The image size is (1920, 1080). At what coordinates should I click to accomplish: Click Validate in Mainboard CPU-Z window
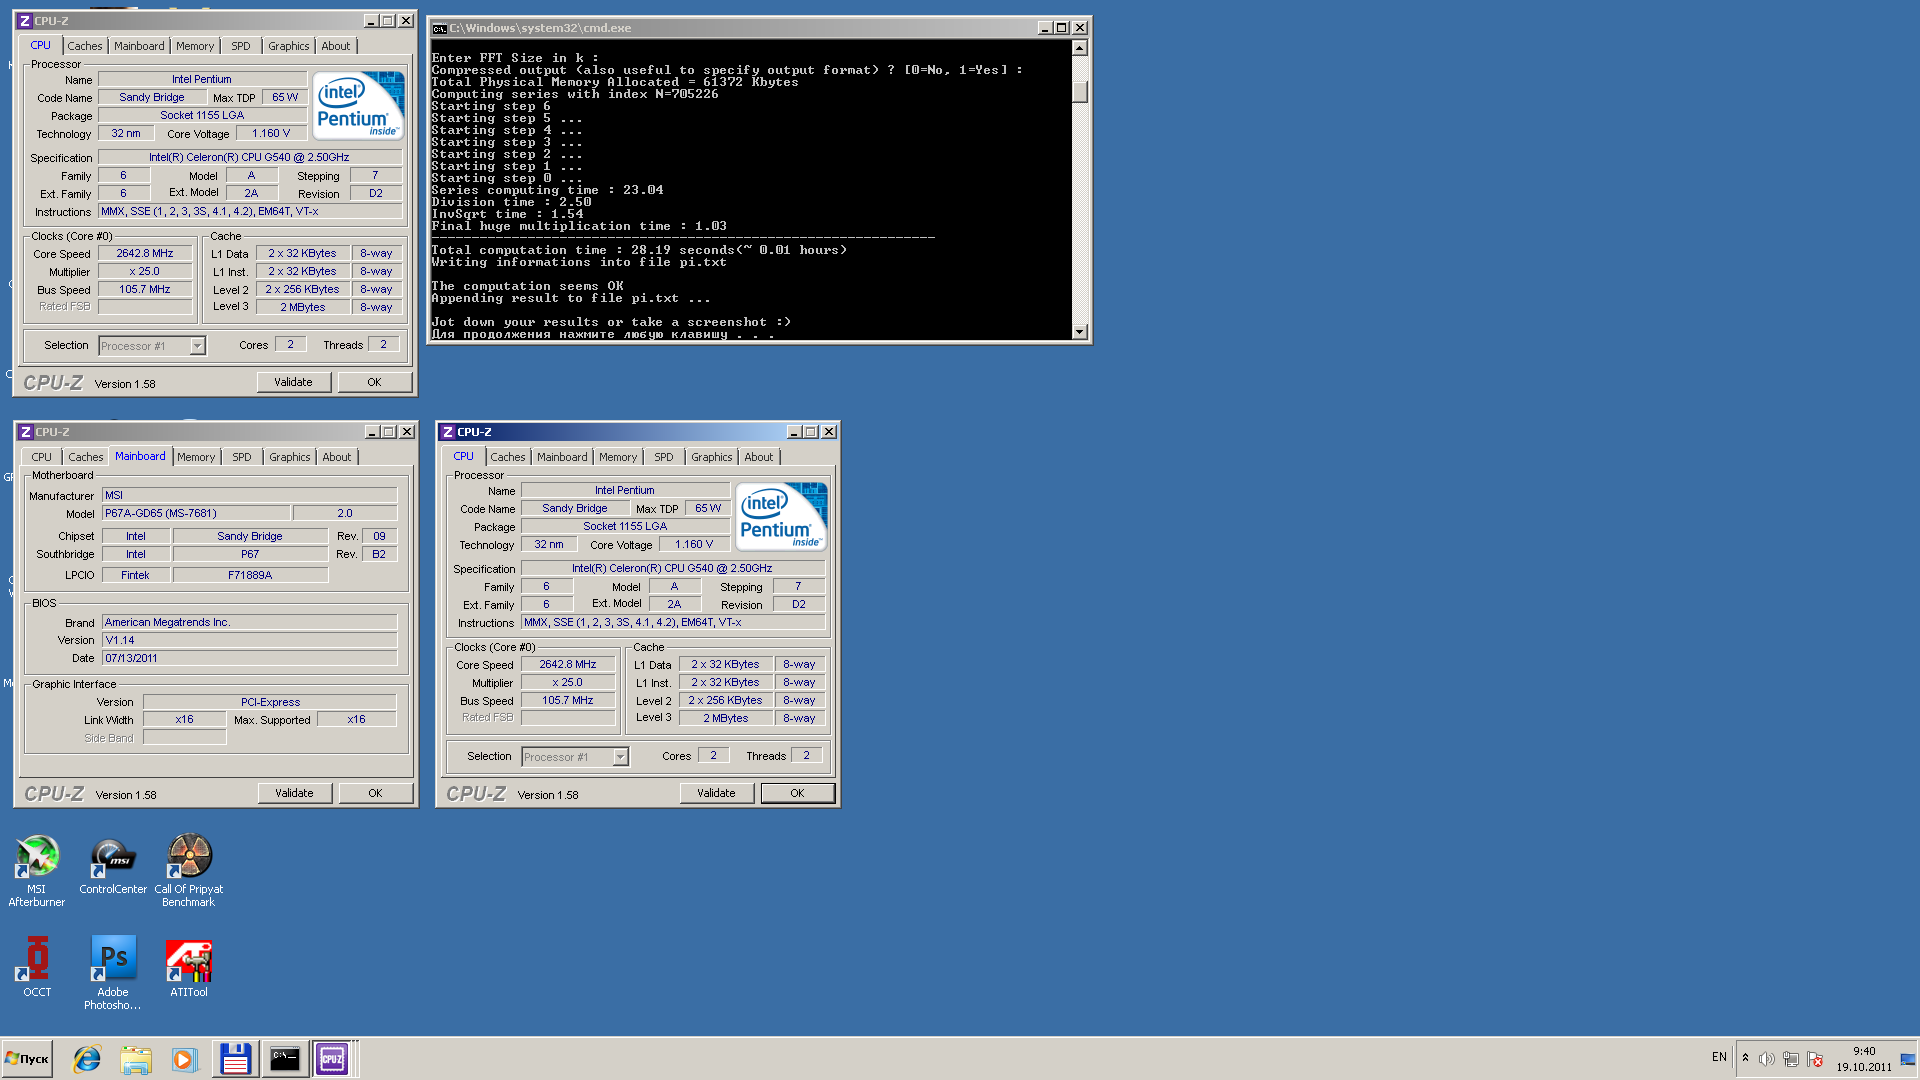[x=294, y=793]
